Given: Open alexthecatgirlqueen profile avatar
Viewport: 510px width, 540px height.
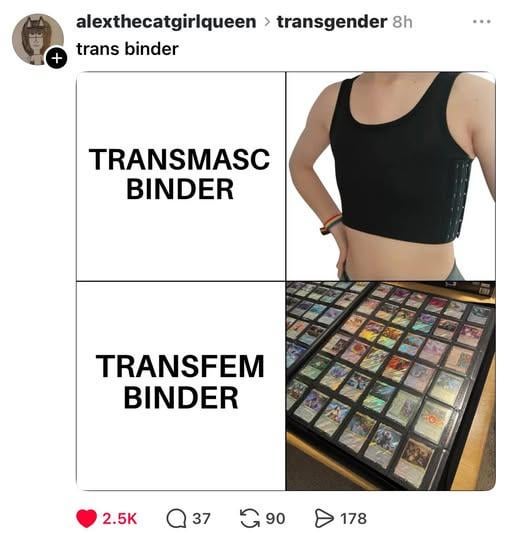Looking at the screenshot, I should click(x=38, y=39).
